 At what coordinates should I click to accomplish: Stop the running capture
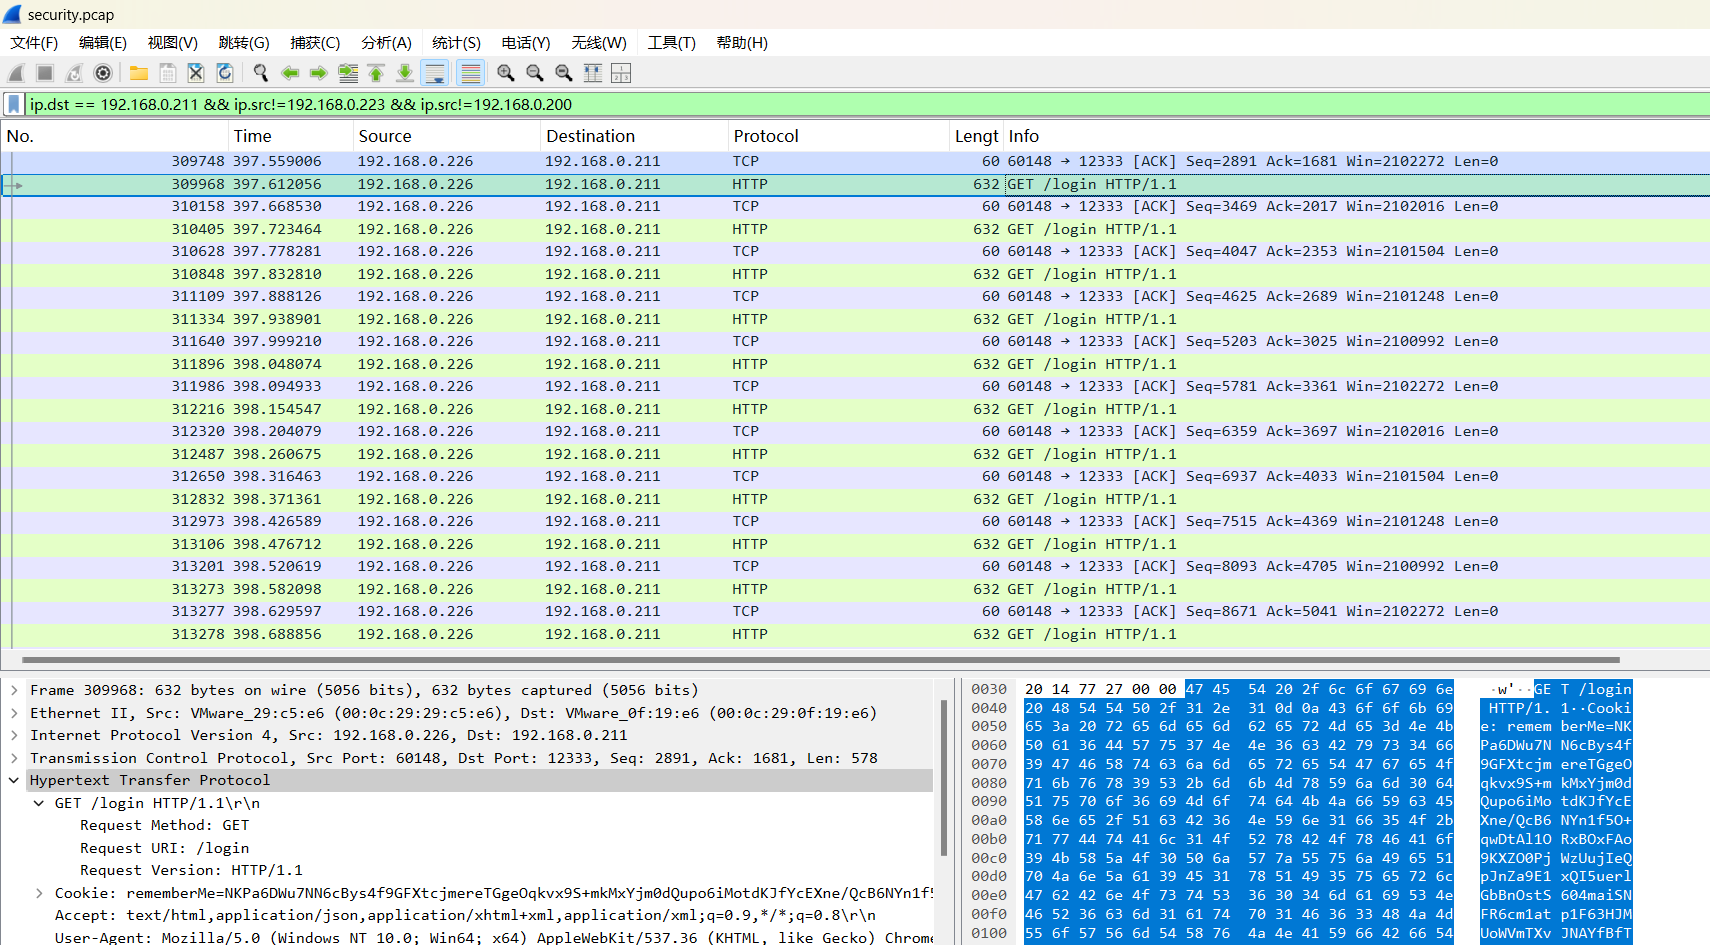click(45, 73)
